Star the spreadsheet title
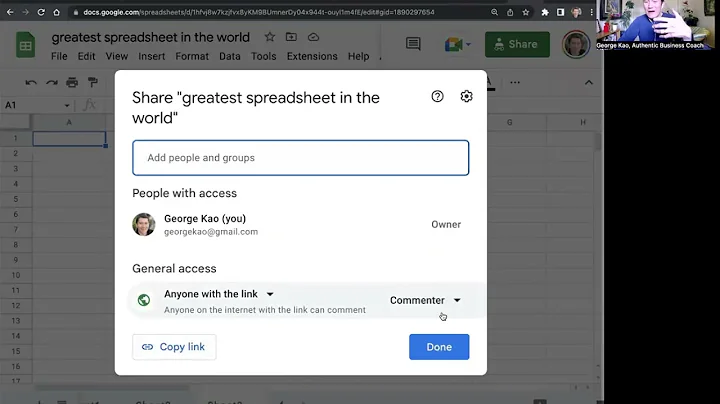This screenshot has width=720, height=404. click(270, 37)
